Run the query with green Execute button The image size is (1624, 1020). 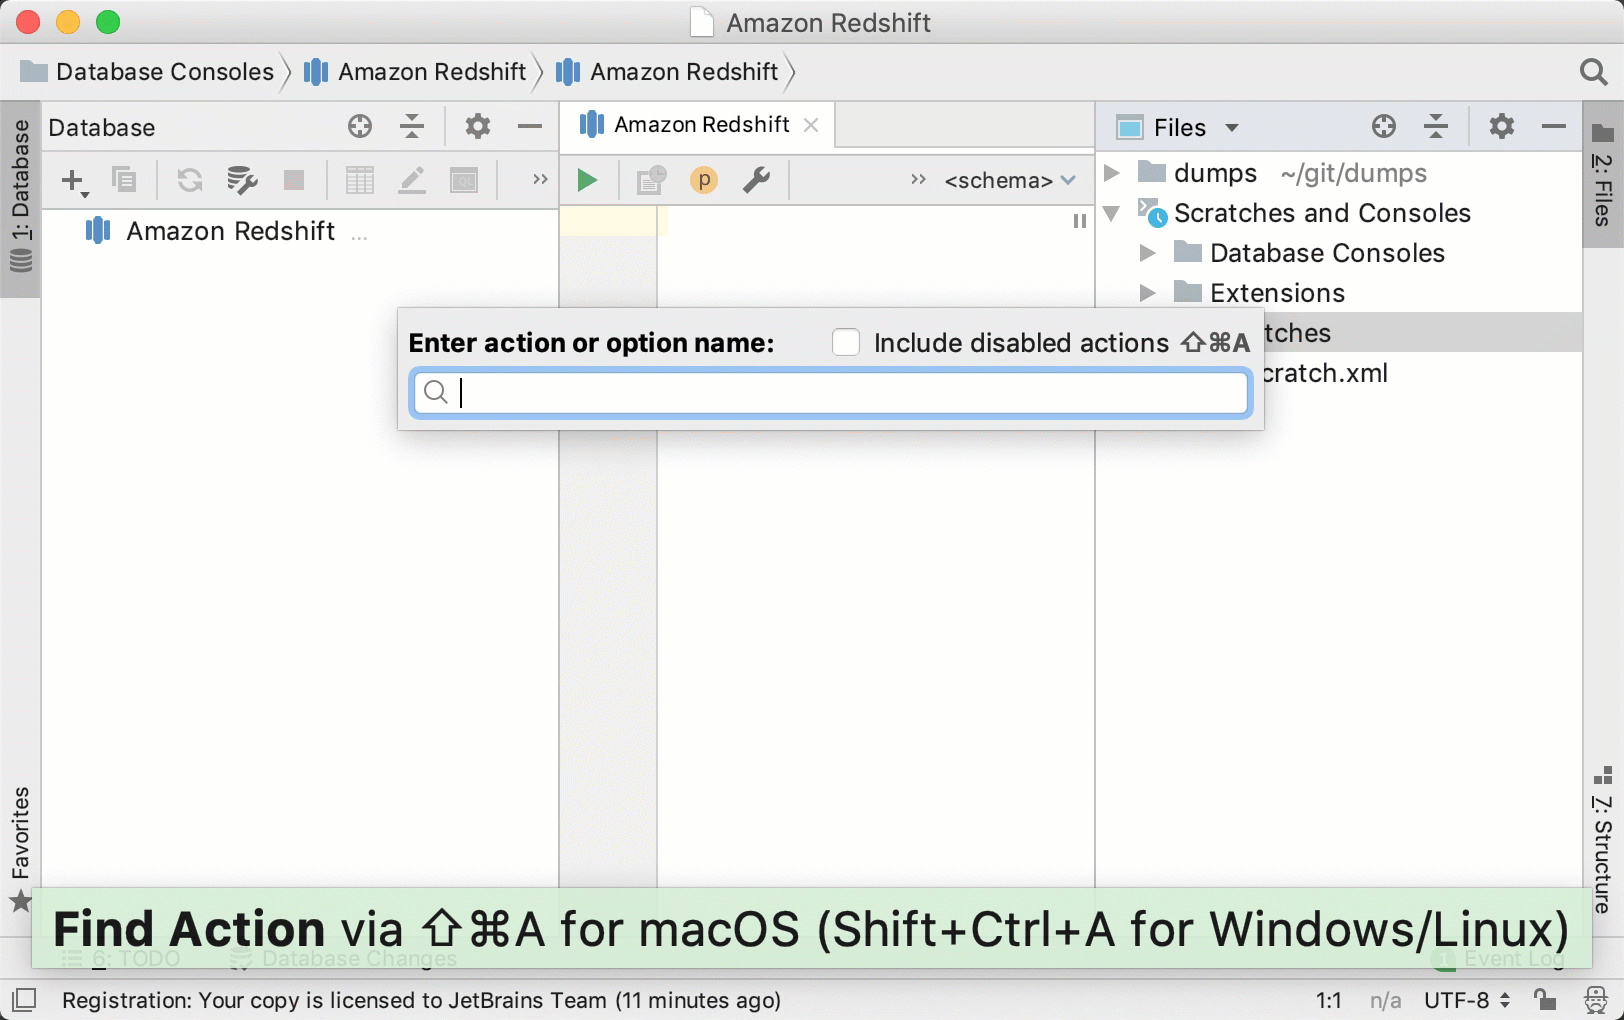(588, 180)
